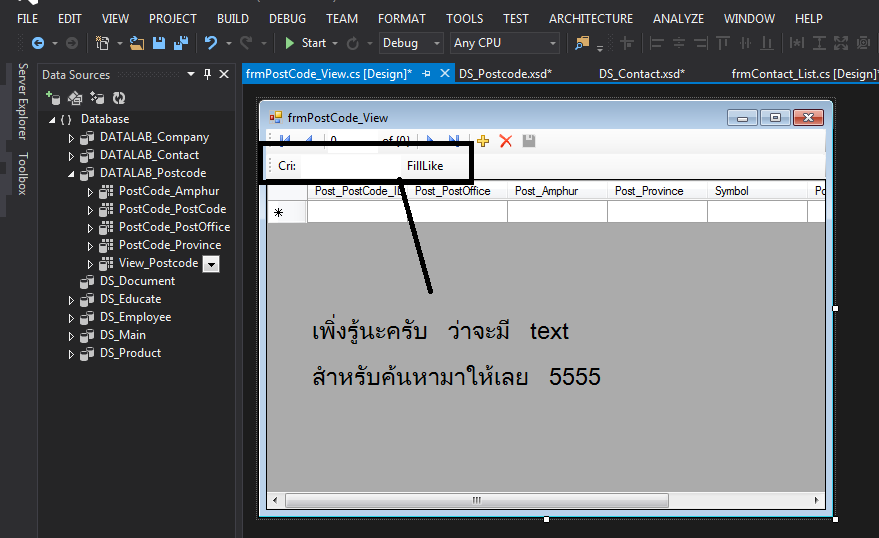Click the red X delete icon
Image resolution: width=879 pixels, height=538 pixels.
tap(506, 141)
